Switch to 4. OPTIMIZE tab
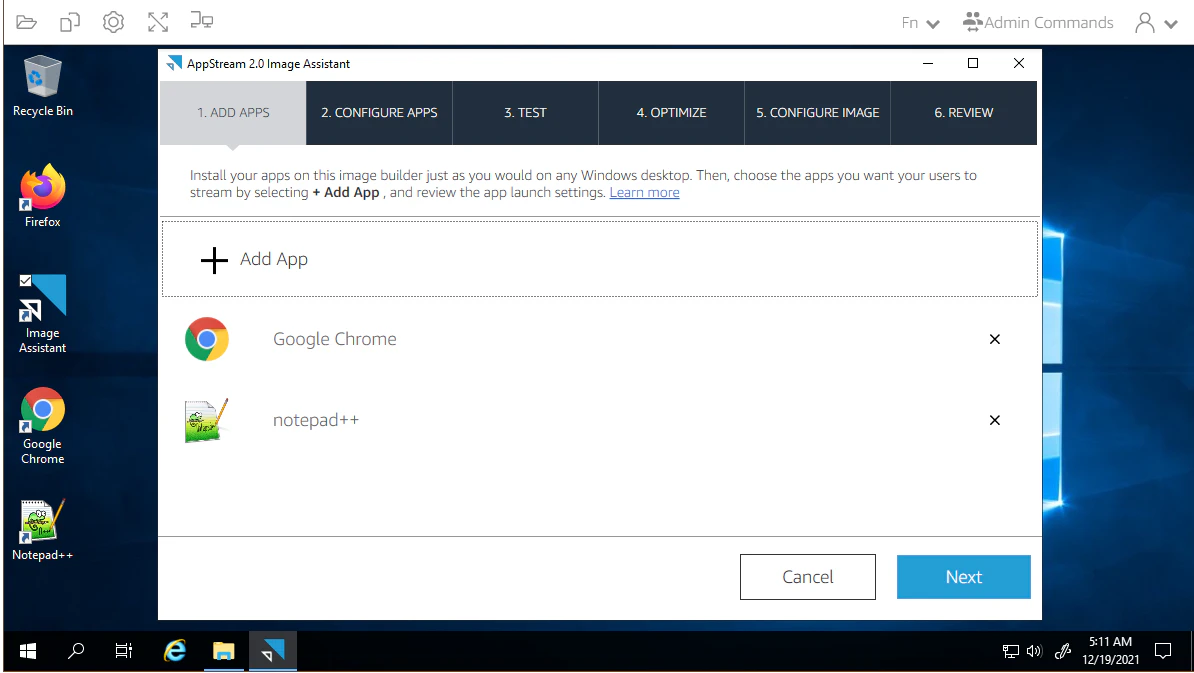 point(672,113)
